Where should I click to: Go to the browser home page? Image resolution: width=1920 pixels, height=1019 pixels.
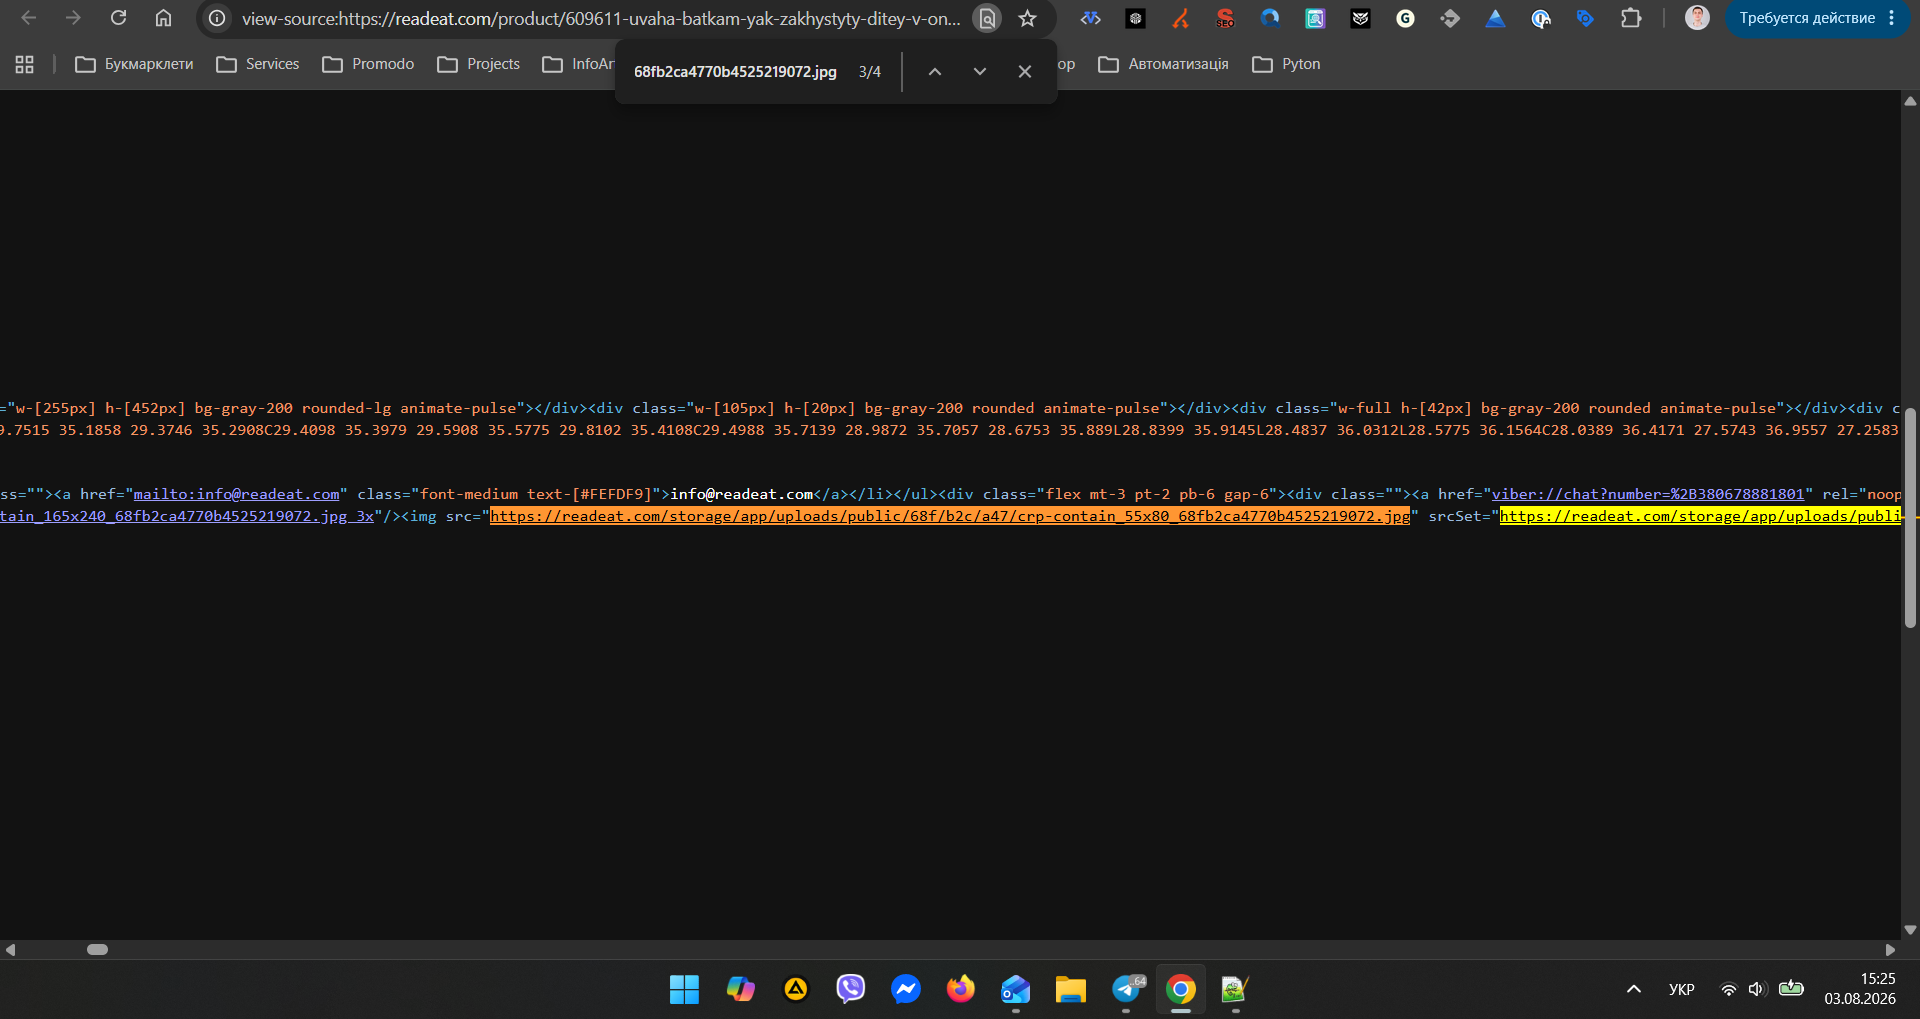163,18
